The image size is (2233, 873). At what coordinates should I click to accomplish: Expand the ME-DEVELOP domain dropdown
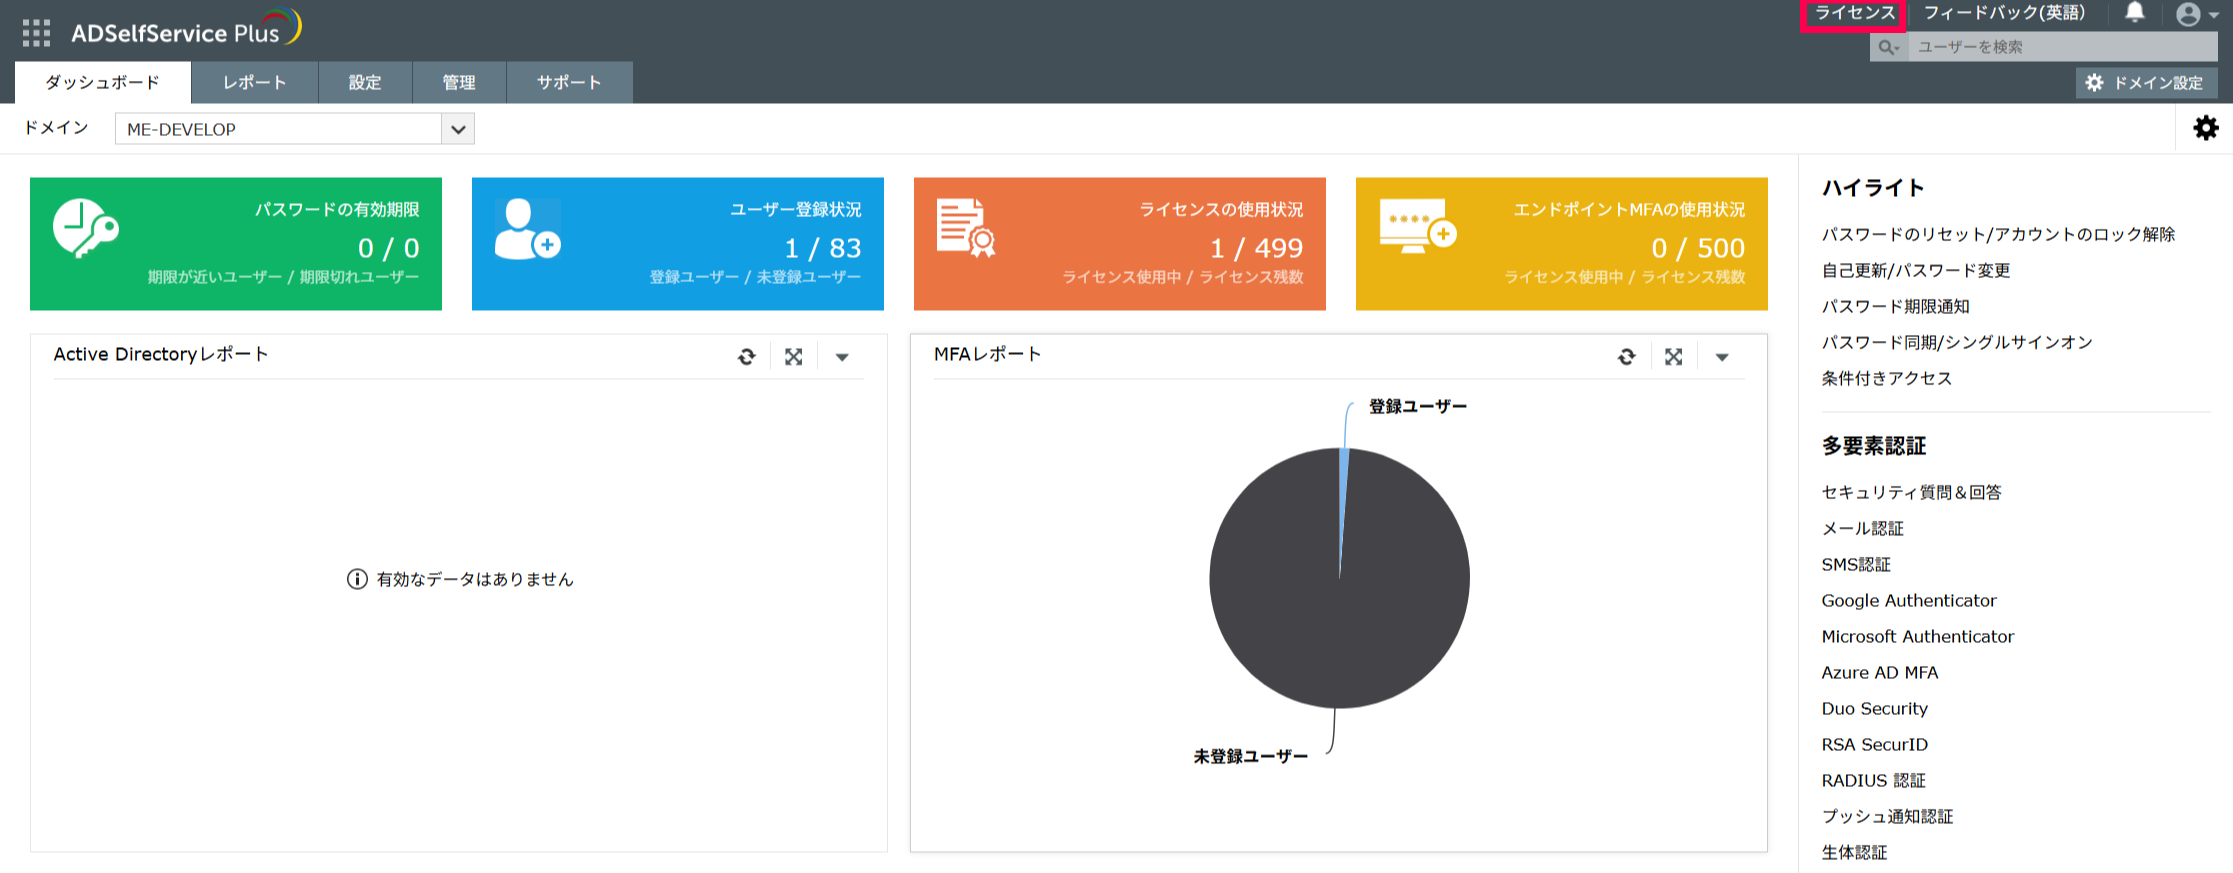(458, 129)
